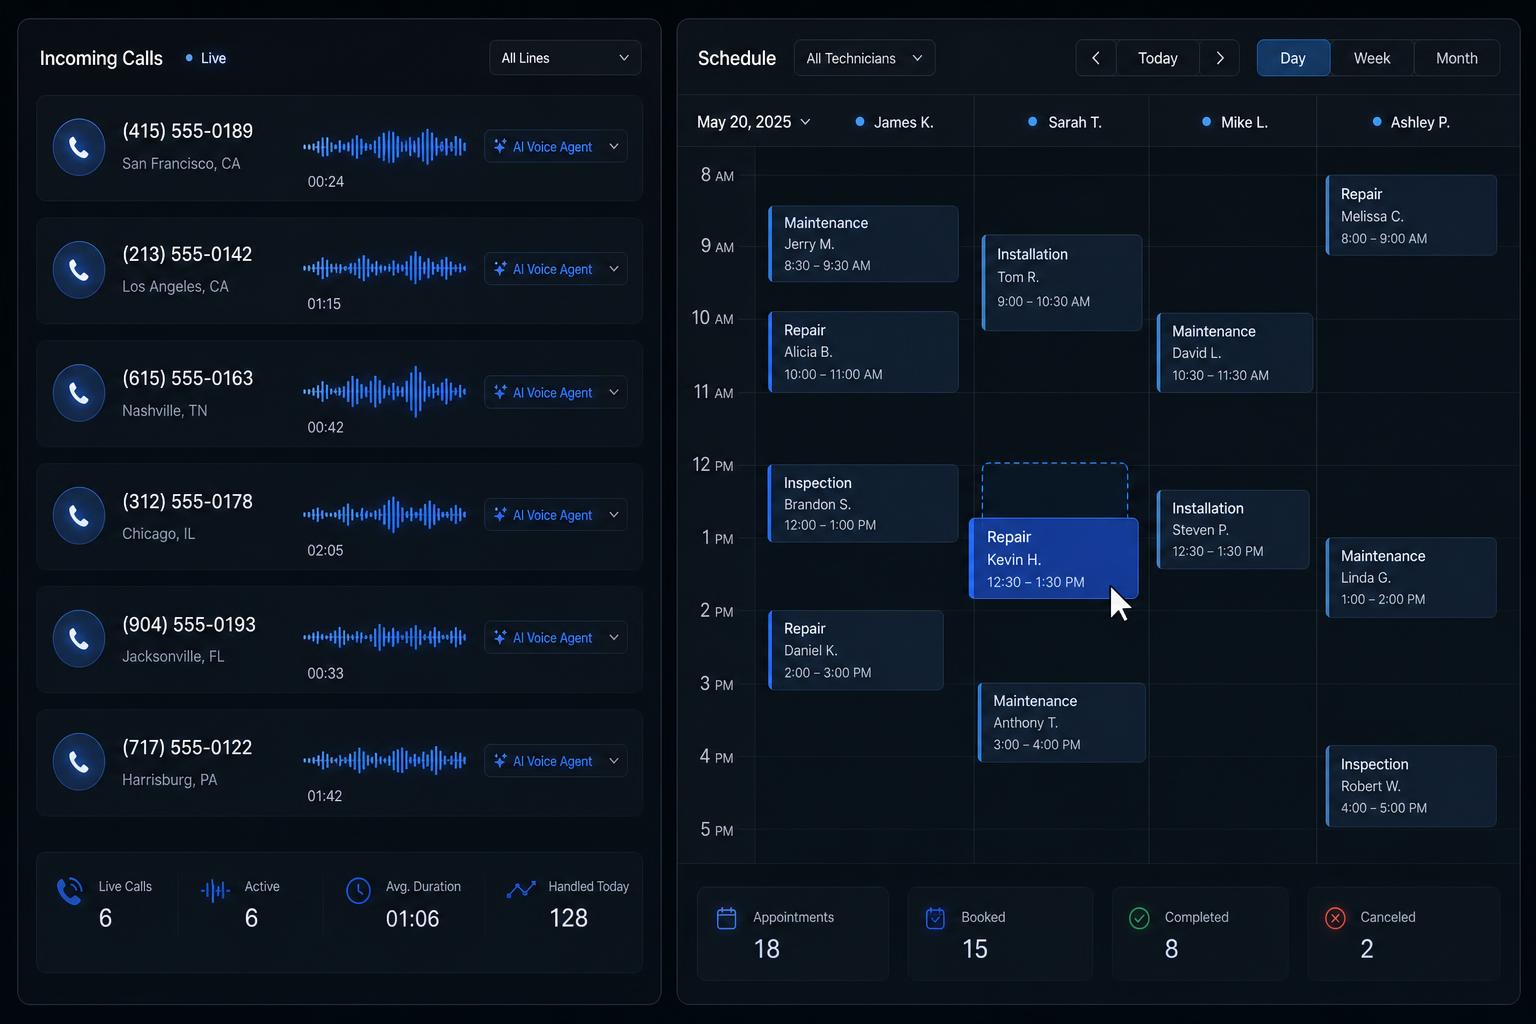Switch to the Month view tab
Image resolution: width=1536 pixels, height=1024 pixels.
pyautogui.click(x=1457, y=58)
